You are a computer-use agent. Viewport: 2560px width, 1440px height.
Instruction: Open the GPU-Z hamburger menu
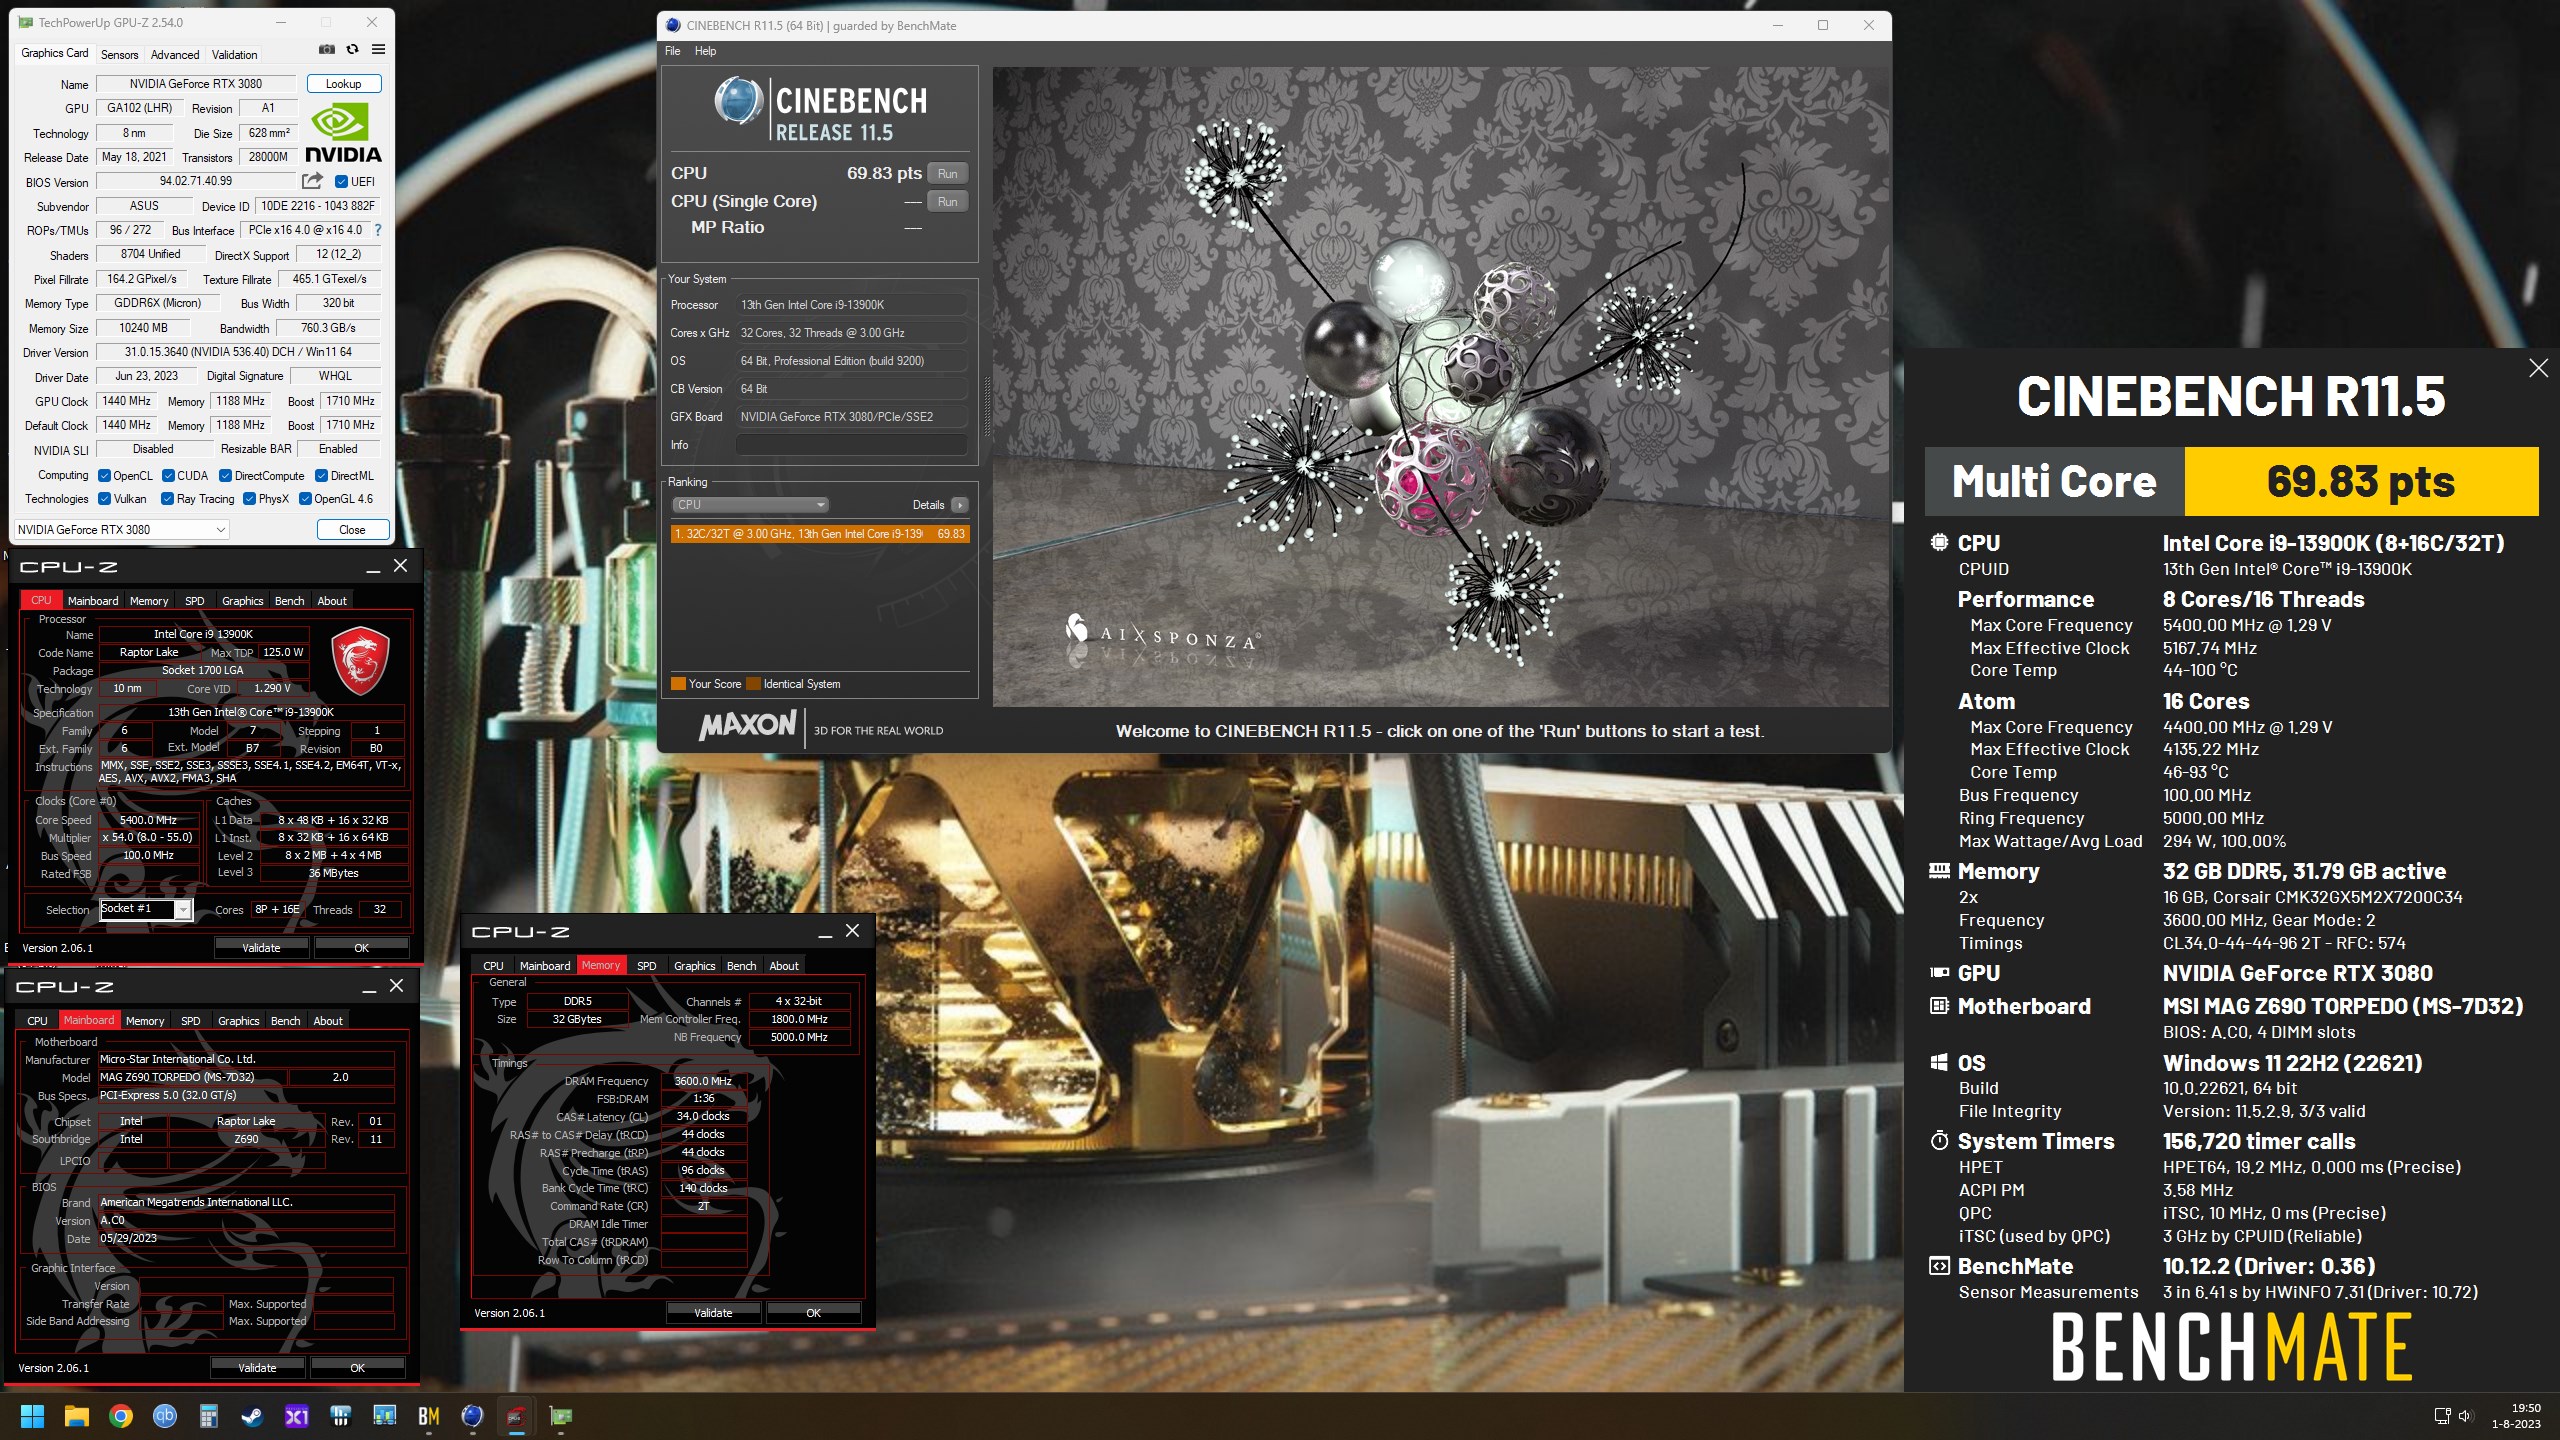(x=378, y=49)
